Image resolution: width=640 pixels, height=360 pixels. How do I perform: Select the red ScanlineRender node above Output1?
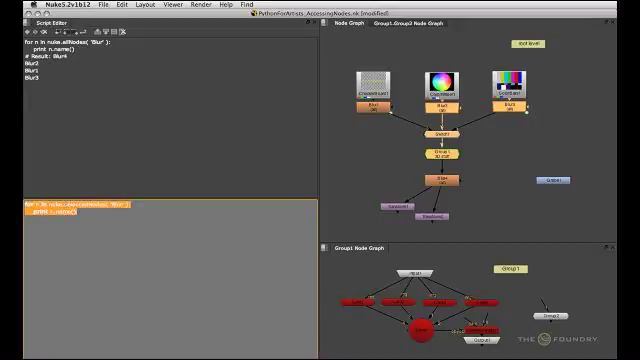(x=482, y=330)
